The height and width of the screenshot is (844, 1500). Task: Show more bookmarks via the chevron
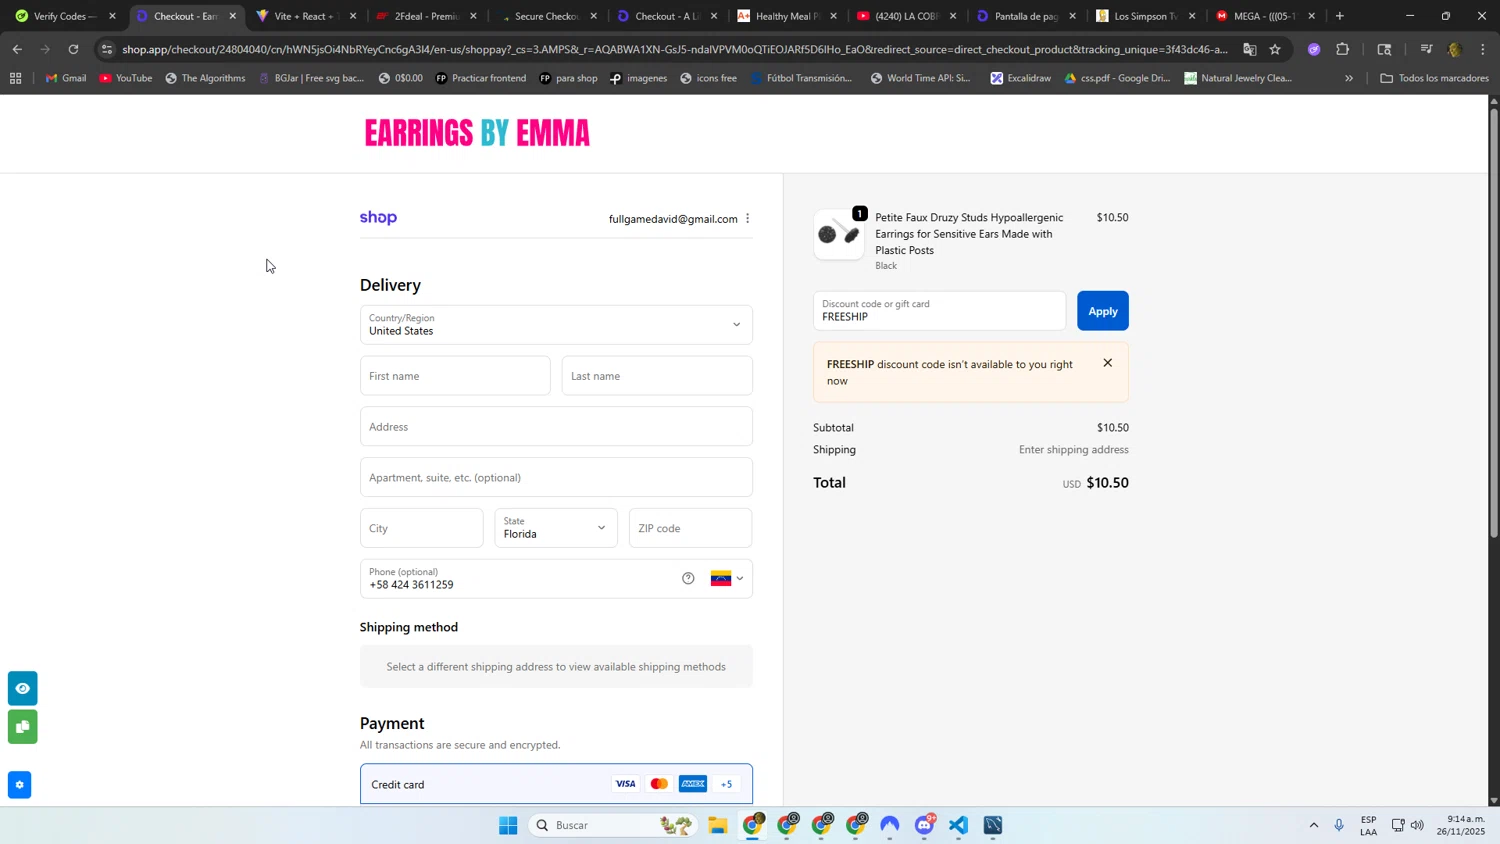point(1349,78)
